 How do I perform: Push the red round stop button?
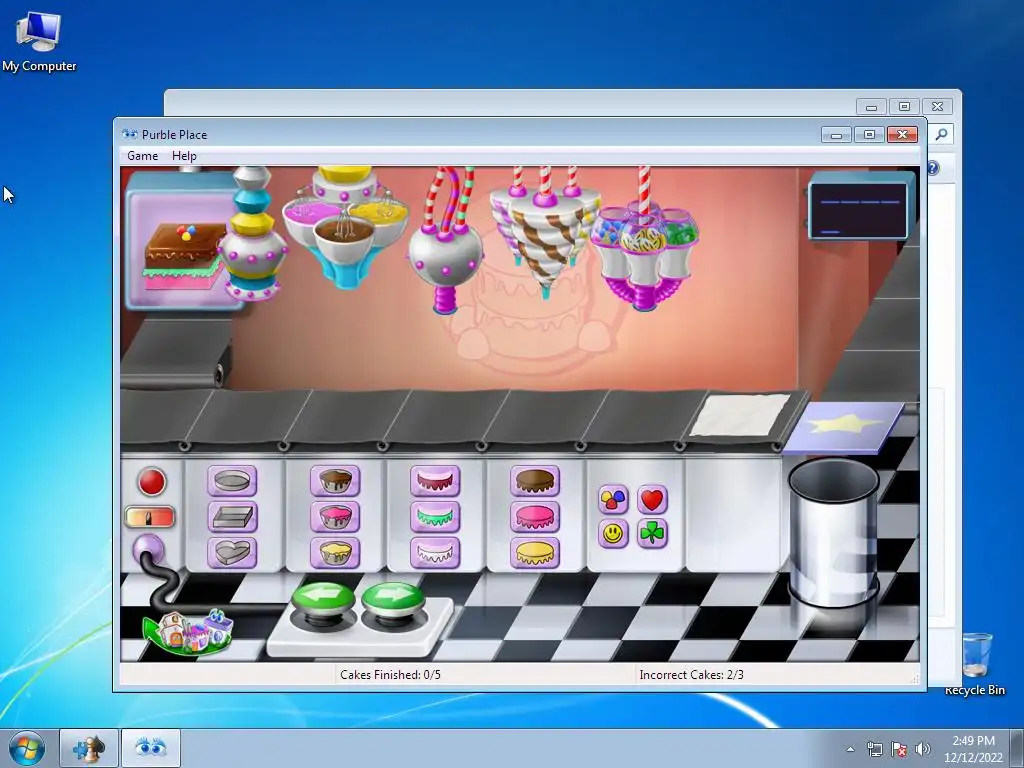[x=152, y=482]
